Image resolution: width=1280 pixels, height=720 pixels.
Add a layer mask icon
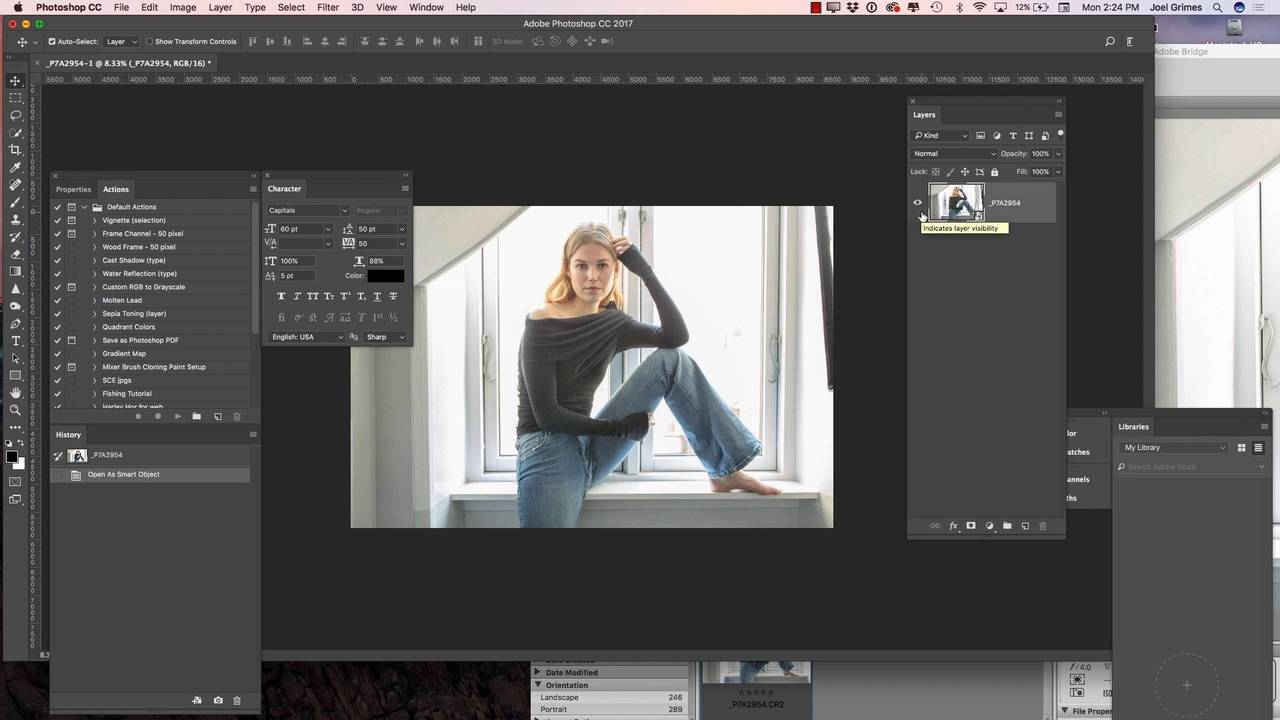970,526
